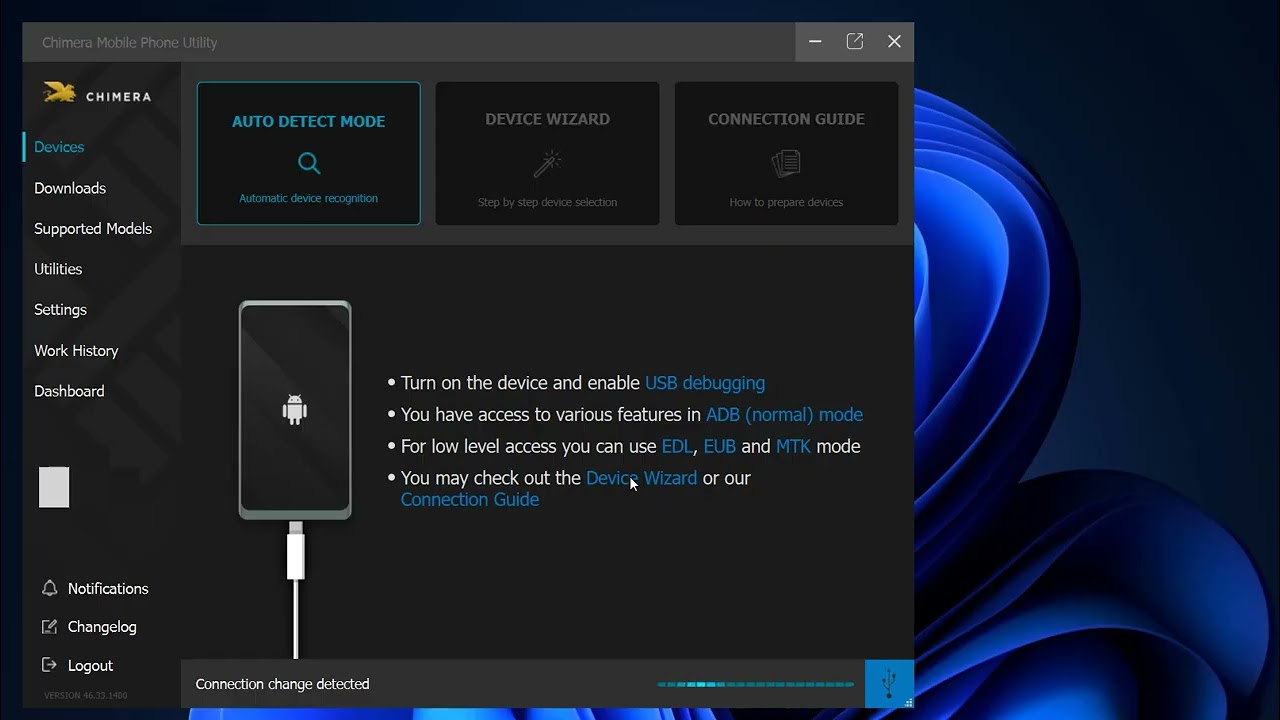Follow the Connection Guide text link

point(470,500)
